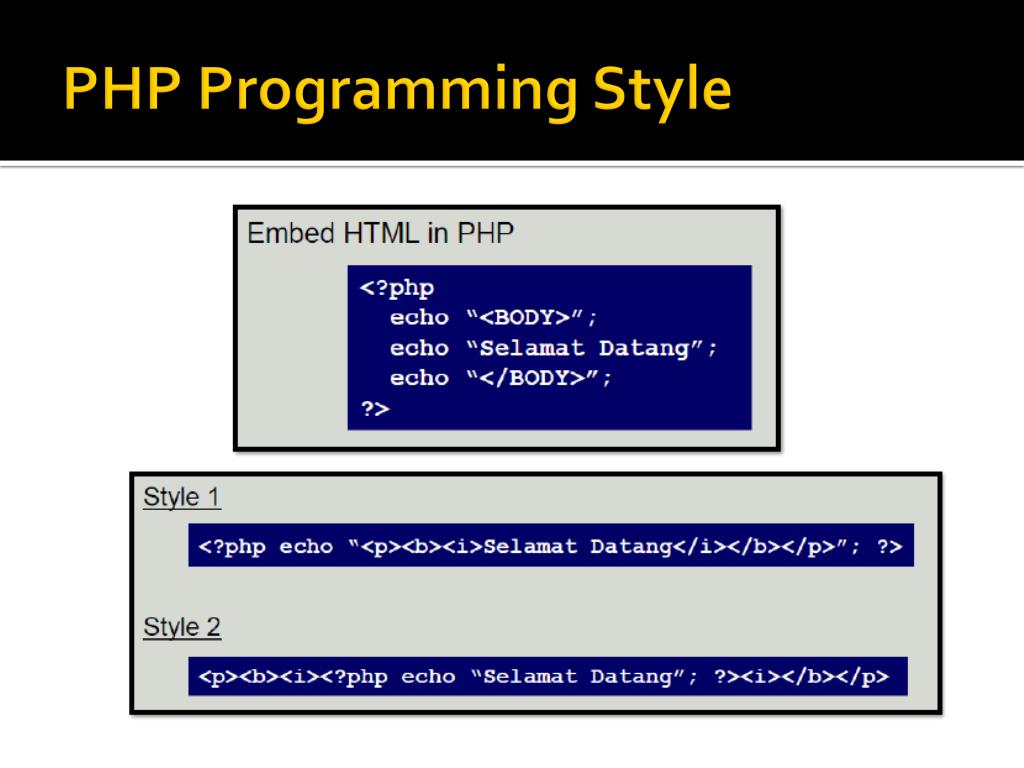Click the echo "</BODY>" code line
The width and height of the screenshot is (1024, 768).
(500, 378)
